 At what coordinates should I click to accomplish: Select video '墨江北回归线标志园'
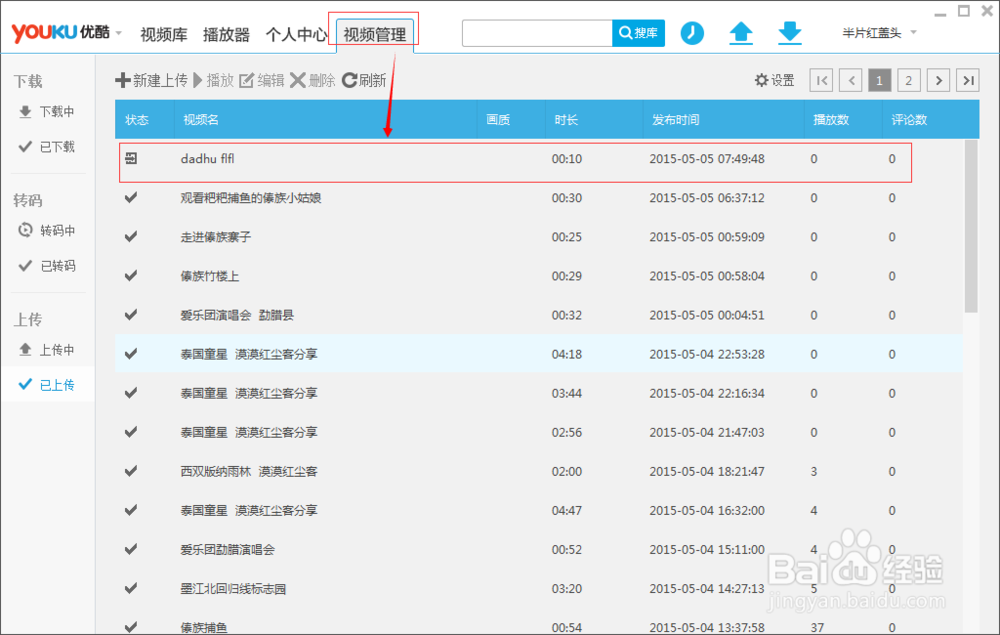pyautogui.click(x=233, y=588)
